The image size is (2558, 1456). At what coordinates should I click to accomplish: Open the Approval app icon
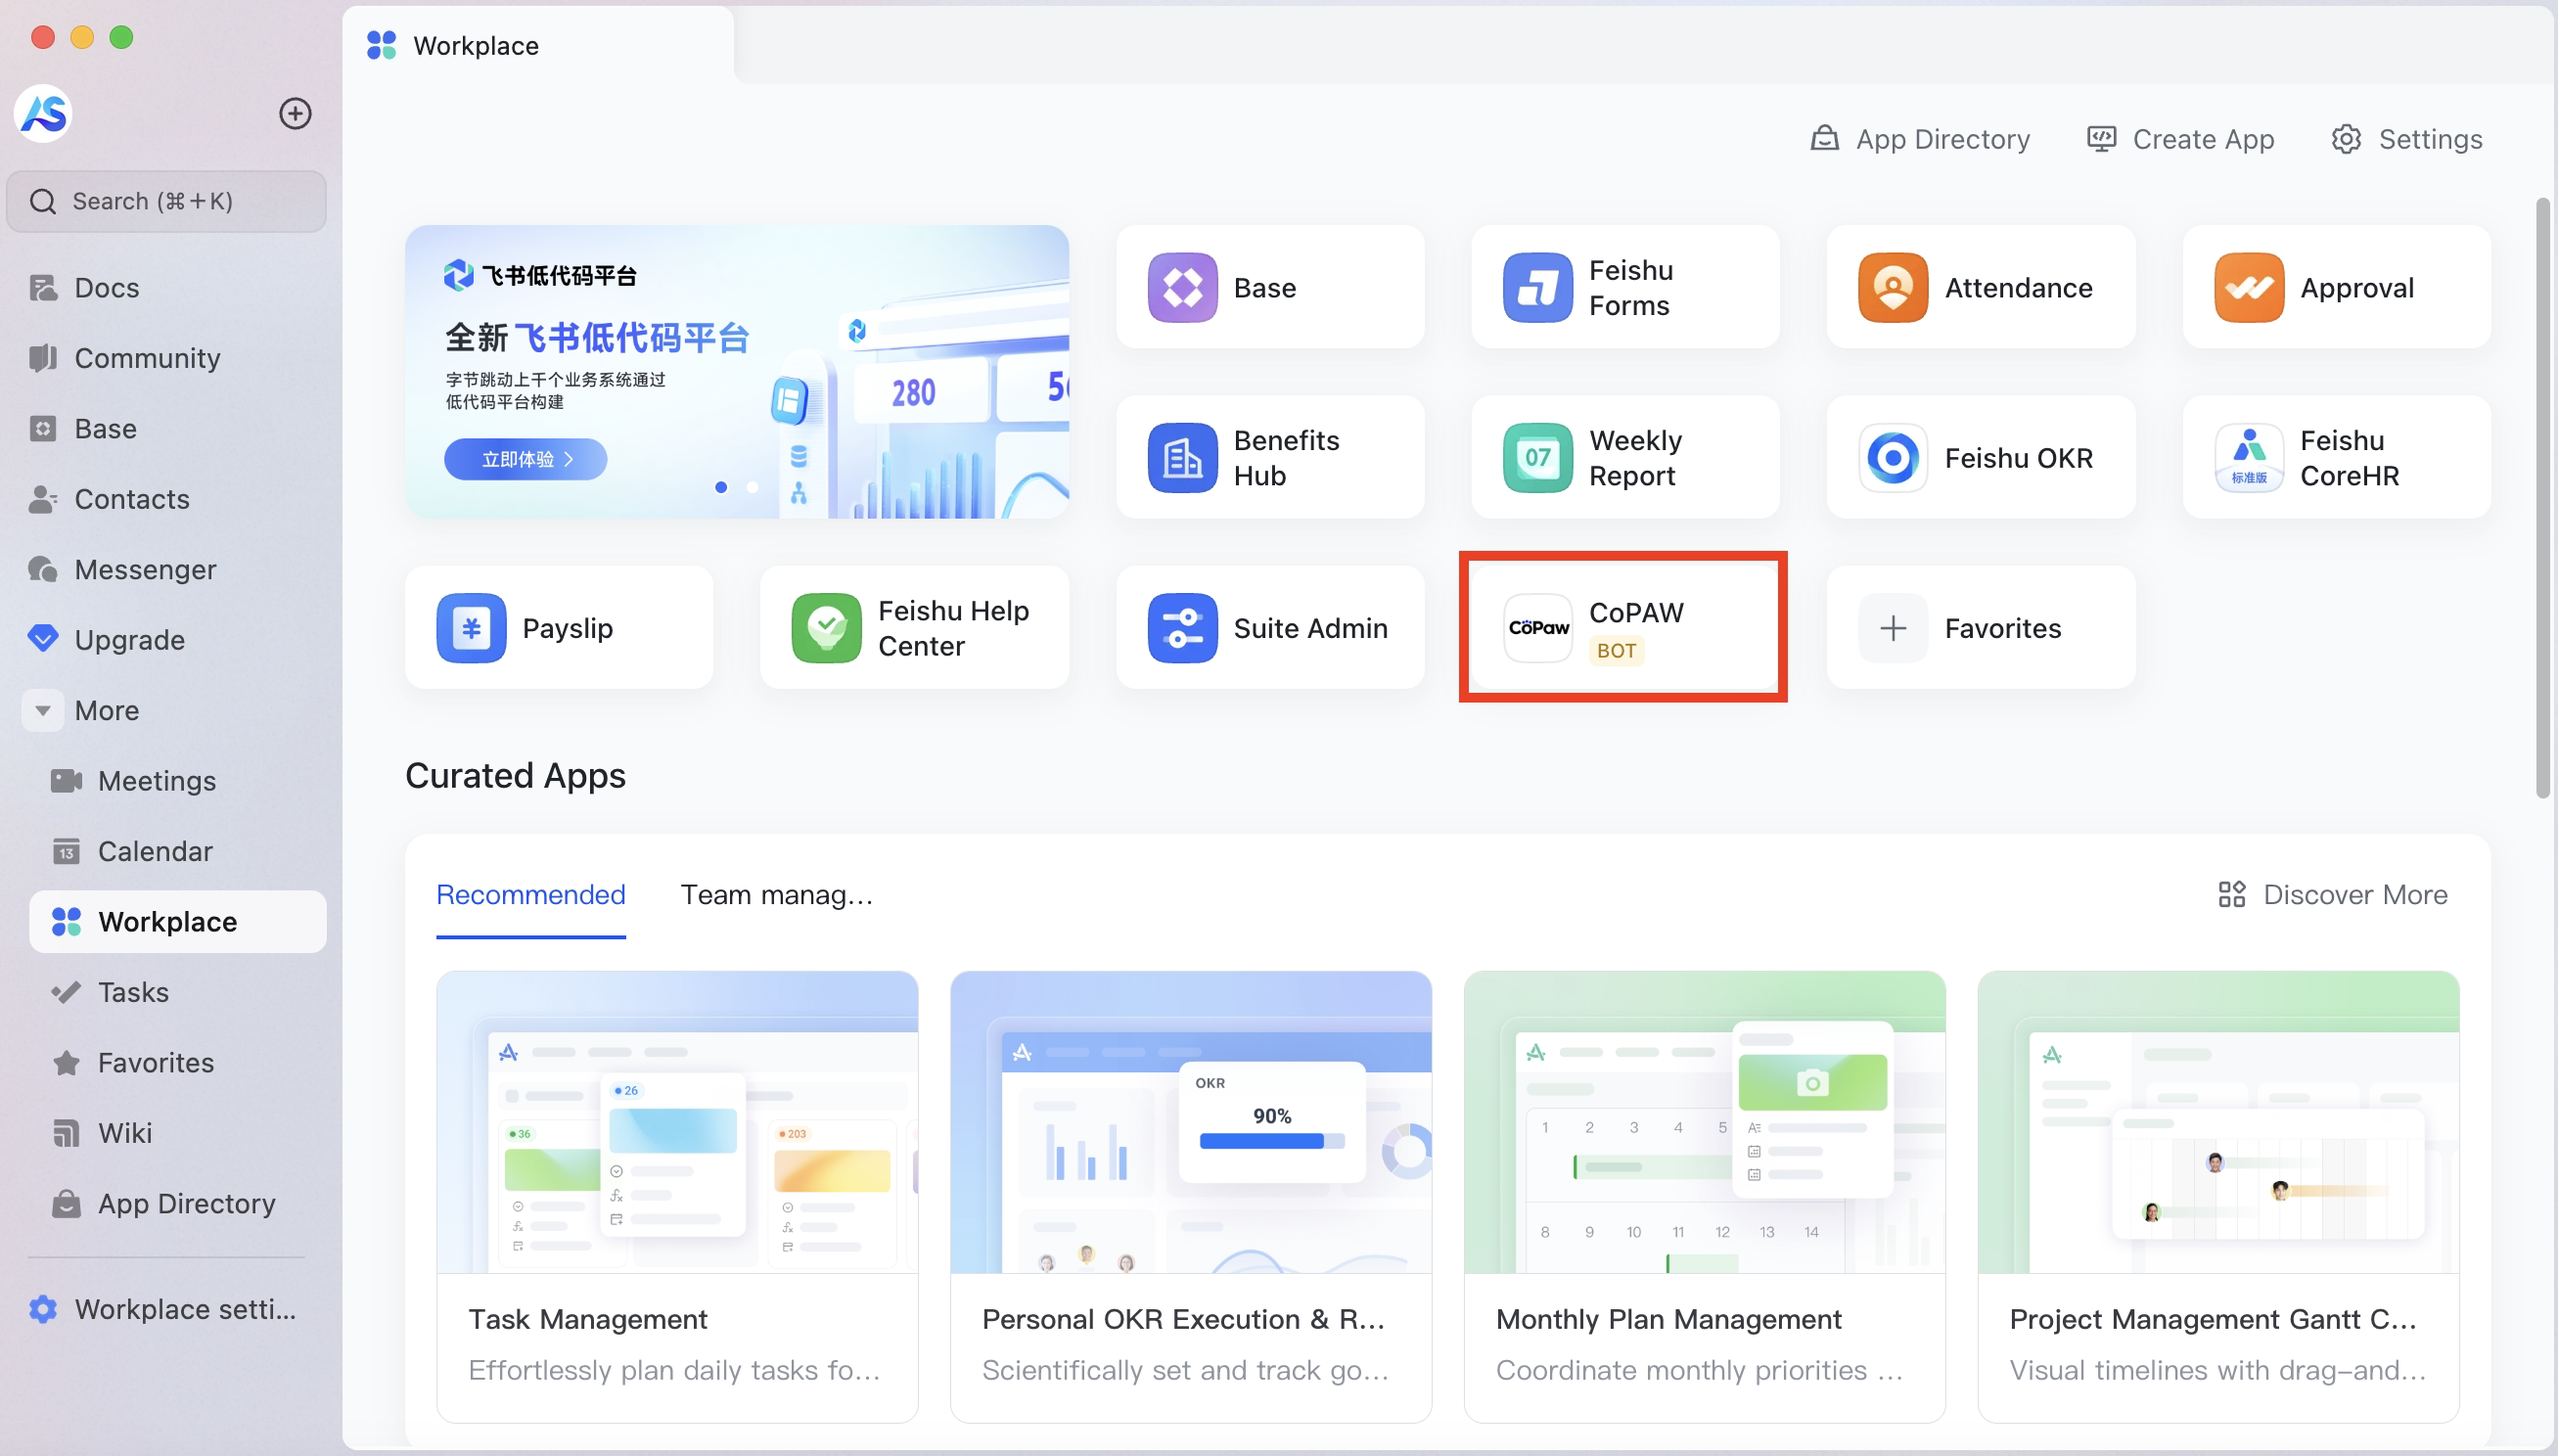(2248, 288)
